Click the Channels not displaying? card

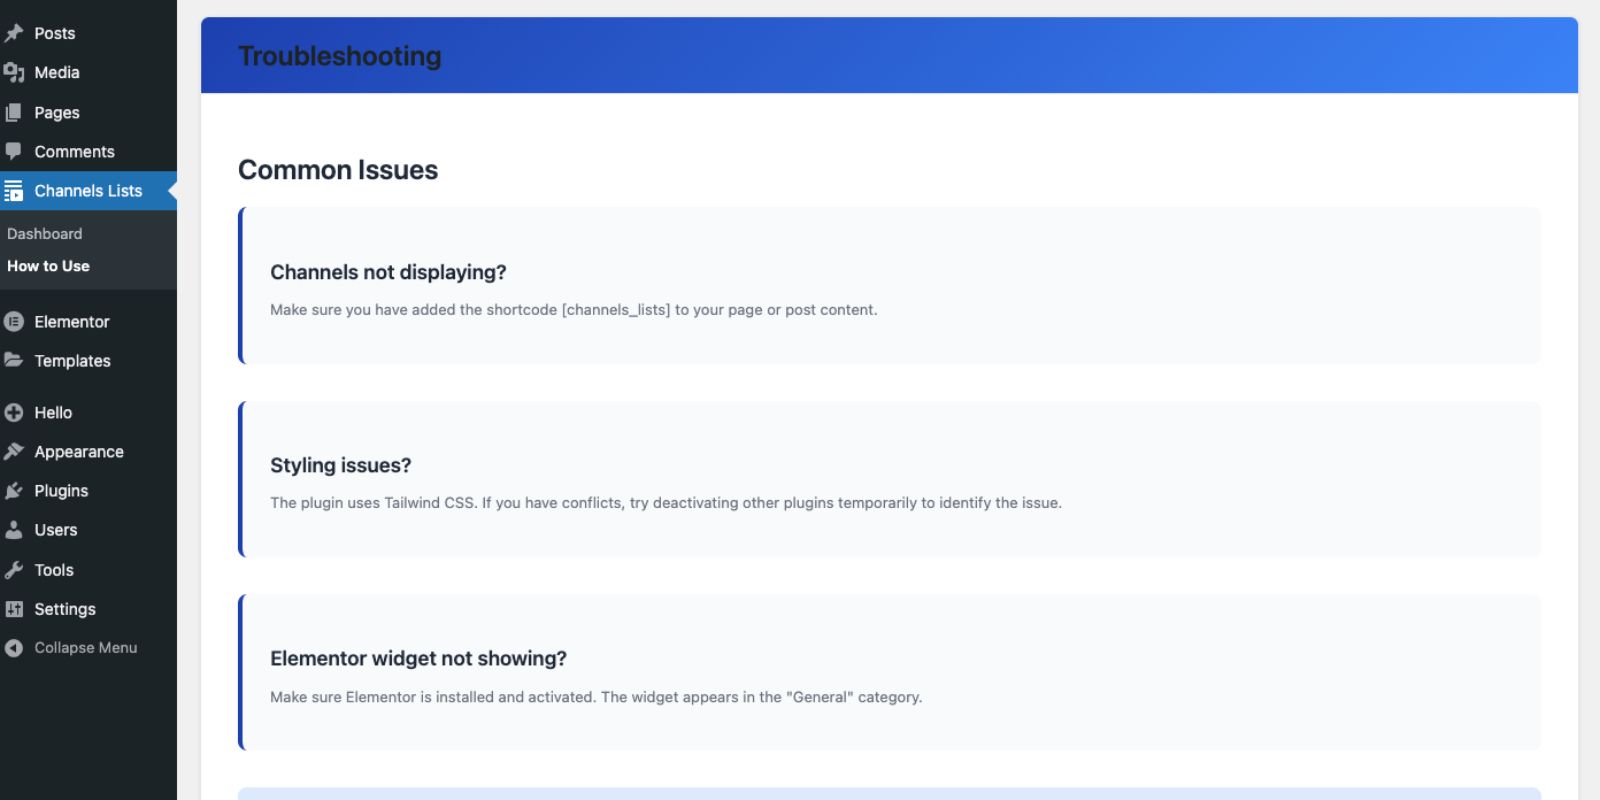[890, 286]
